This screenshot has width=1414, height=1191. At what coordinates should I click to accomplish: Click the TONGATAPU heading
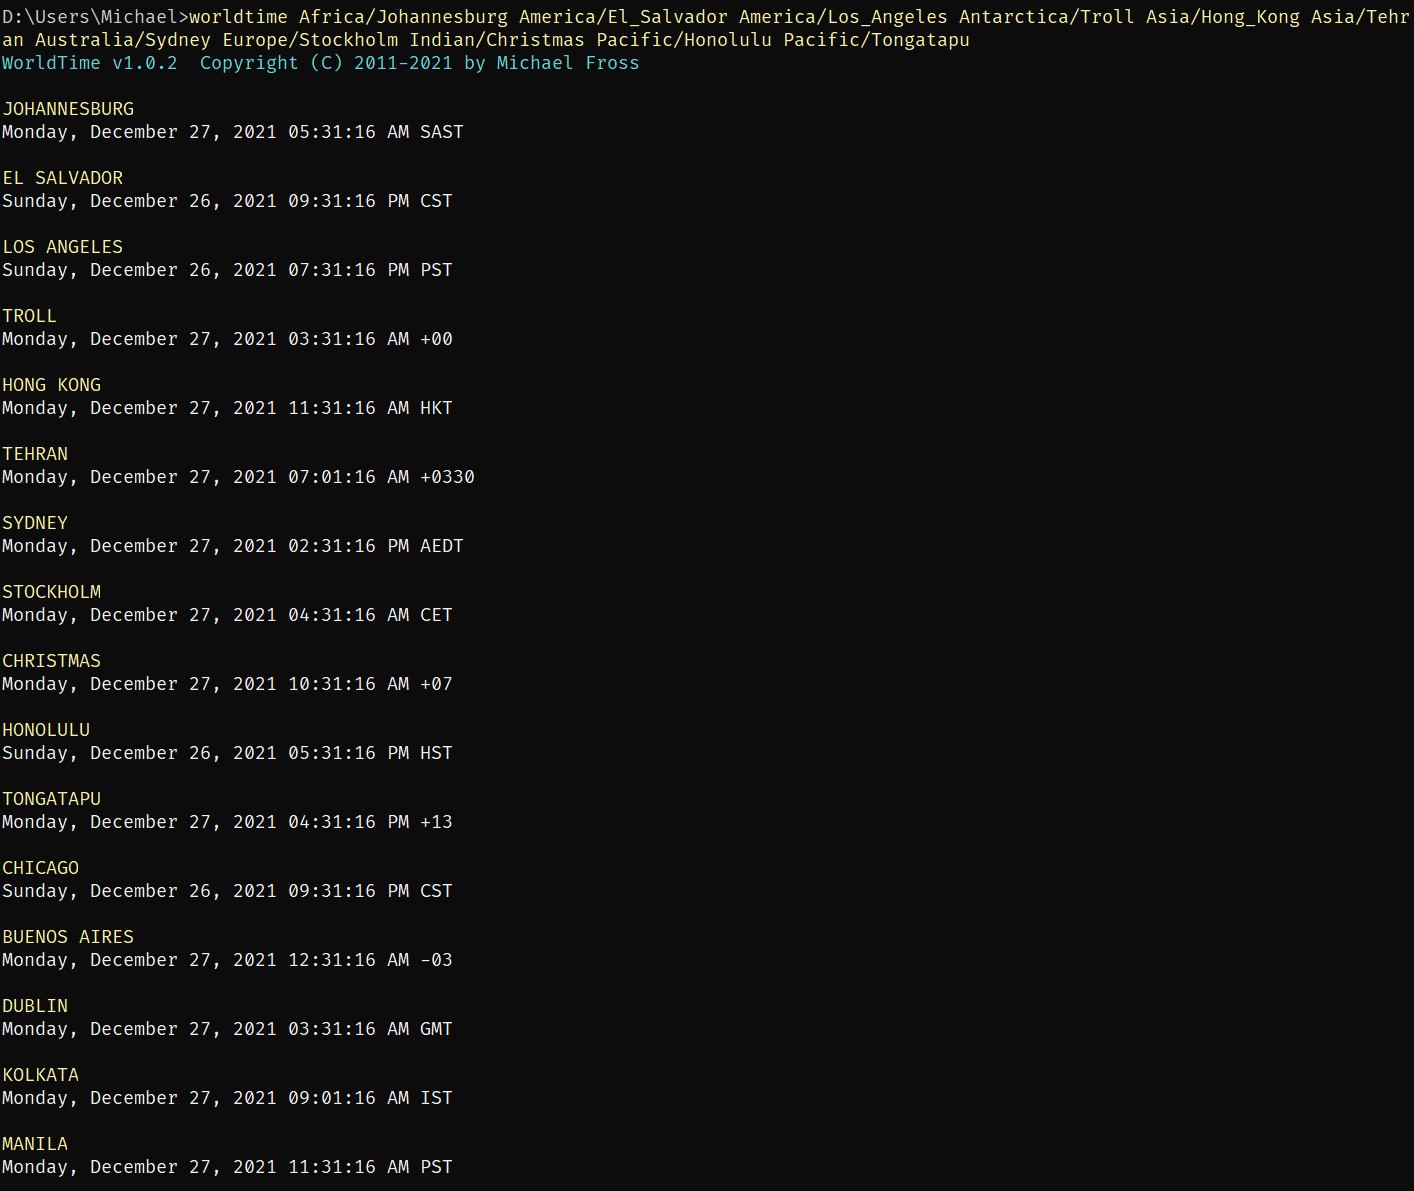(52, 799)
